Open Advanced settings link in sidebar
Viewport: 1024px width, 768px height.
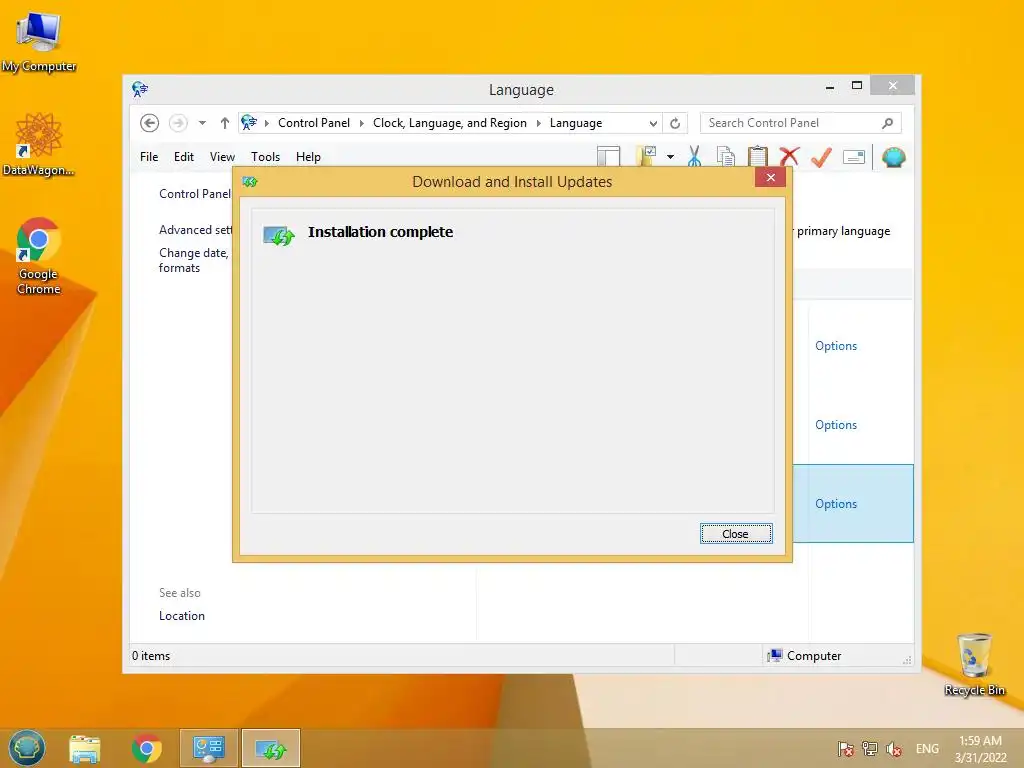point(195,230)
